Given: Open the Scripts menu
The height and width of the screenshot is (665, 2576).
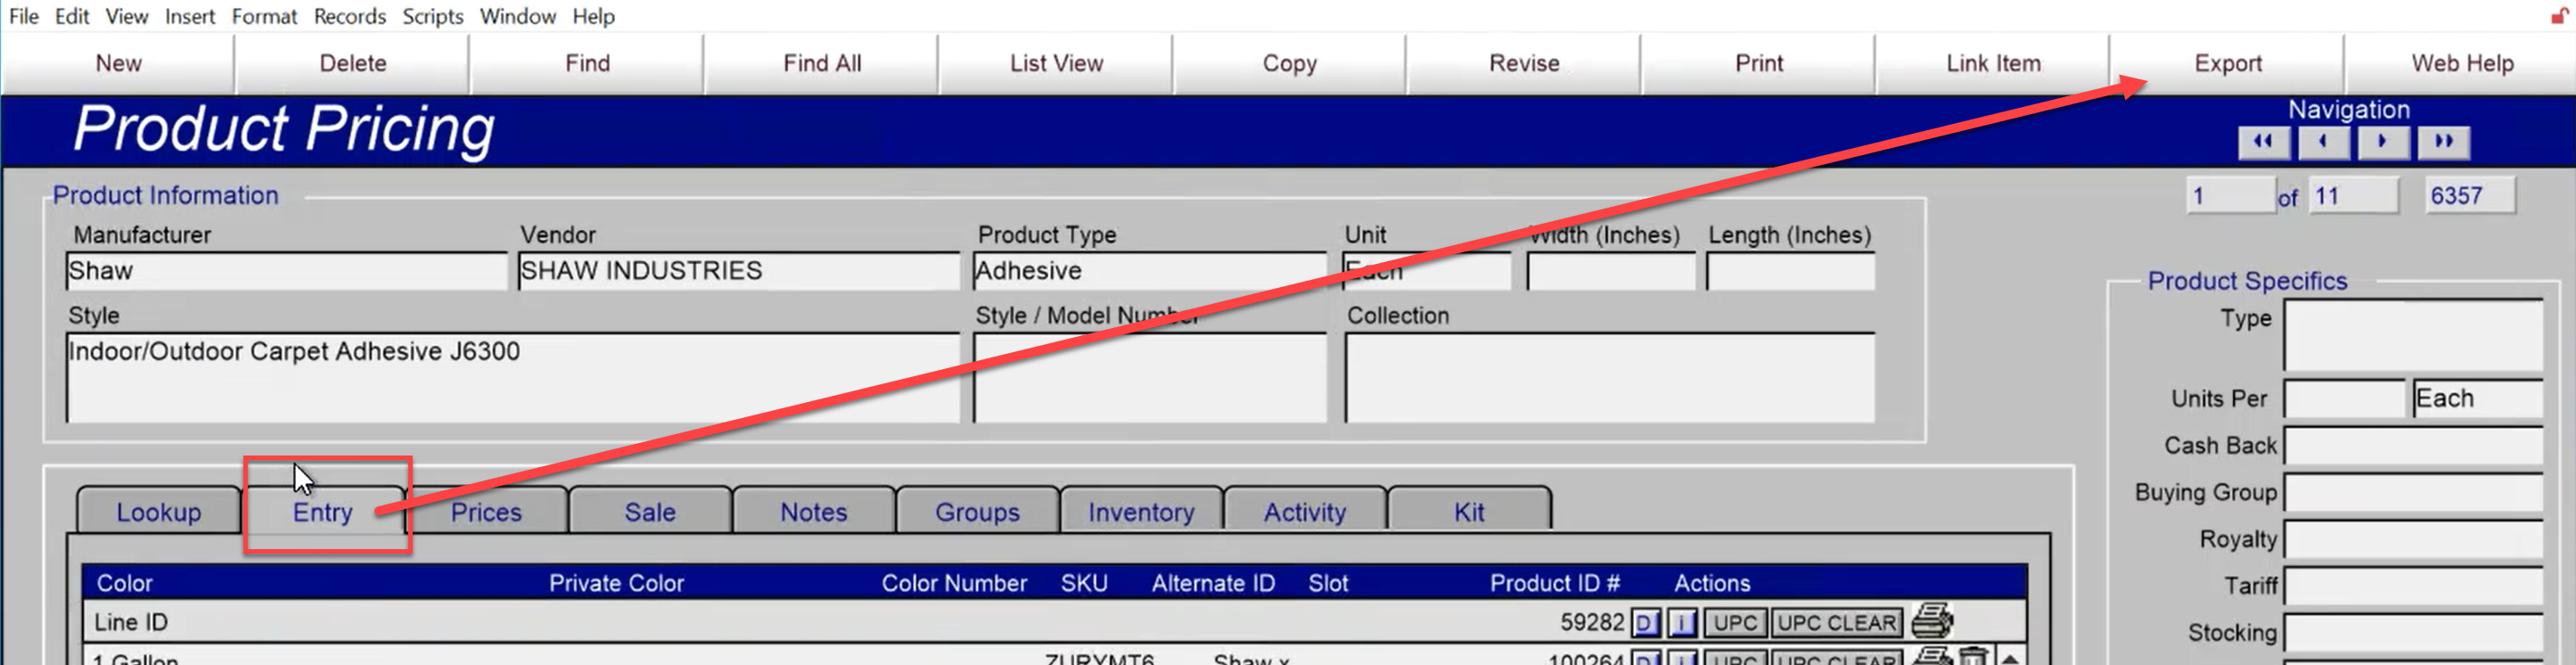Looking at the screenshot, I should [433, 16].
